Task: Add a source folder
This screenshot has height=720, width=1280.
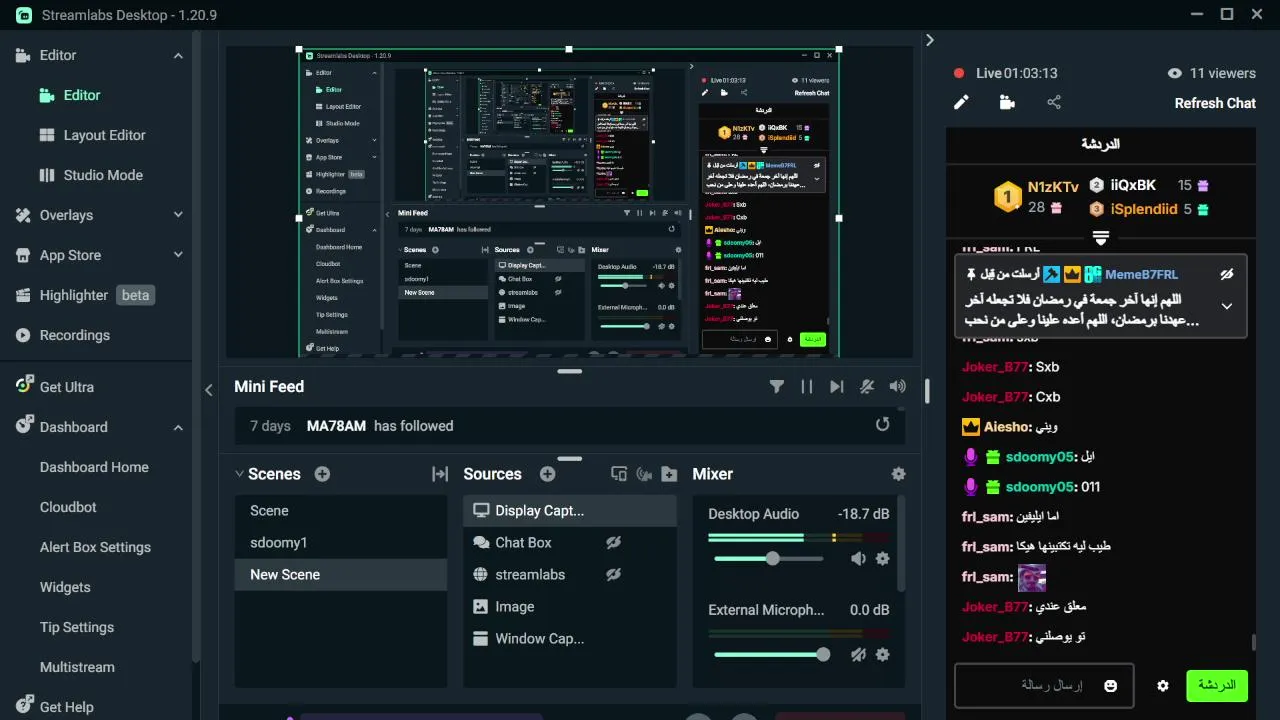Action: click(x=669, y=474)
